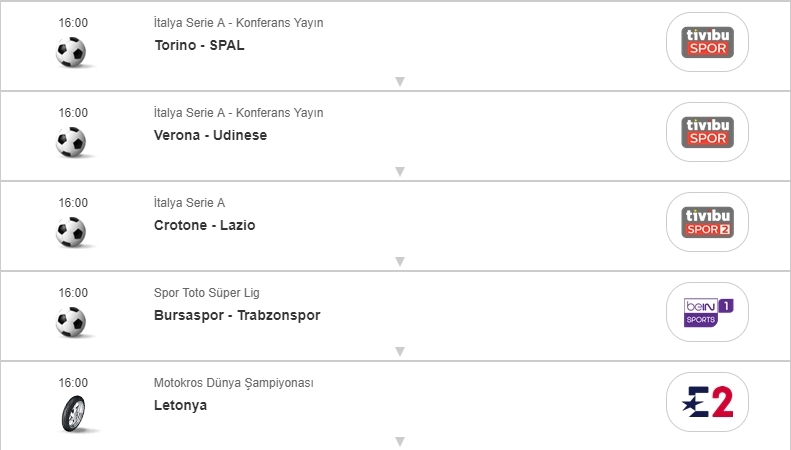Open the tivibu Spor logo for Torino match
791x450 pixels.
pyautogui.click(x=707, y=42)
